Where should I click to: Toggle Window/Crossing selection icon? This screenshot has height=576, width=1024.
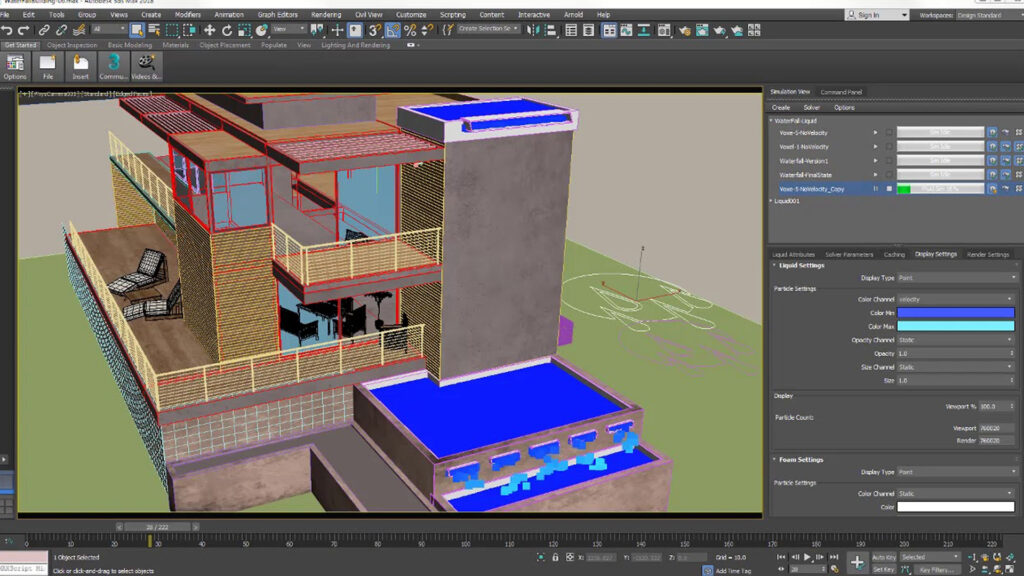pyautogui.click(x=189, y=30)
